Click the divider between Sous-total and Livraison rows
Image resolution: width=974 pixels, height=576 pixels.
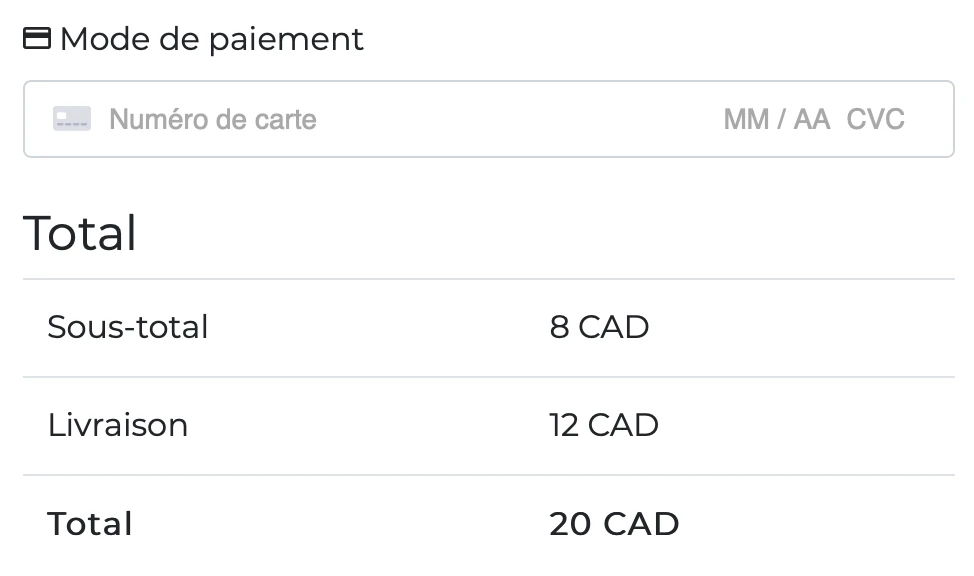pyautogui.click(x=488, y=377)
